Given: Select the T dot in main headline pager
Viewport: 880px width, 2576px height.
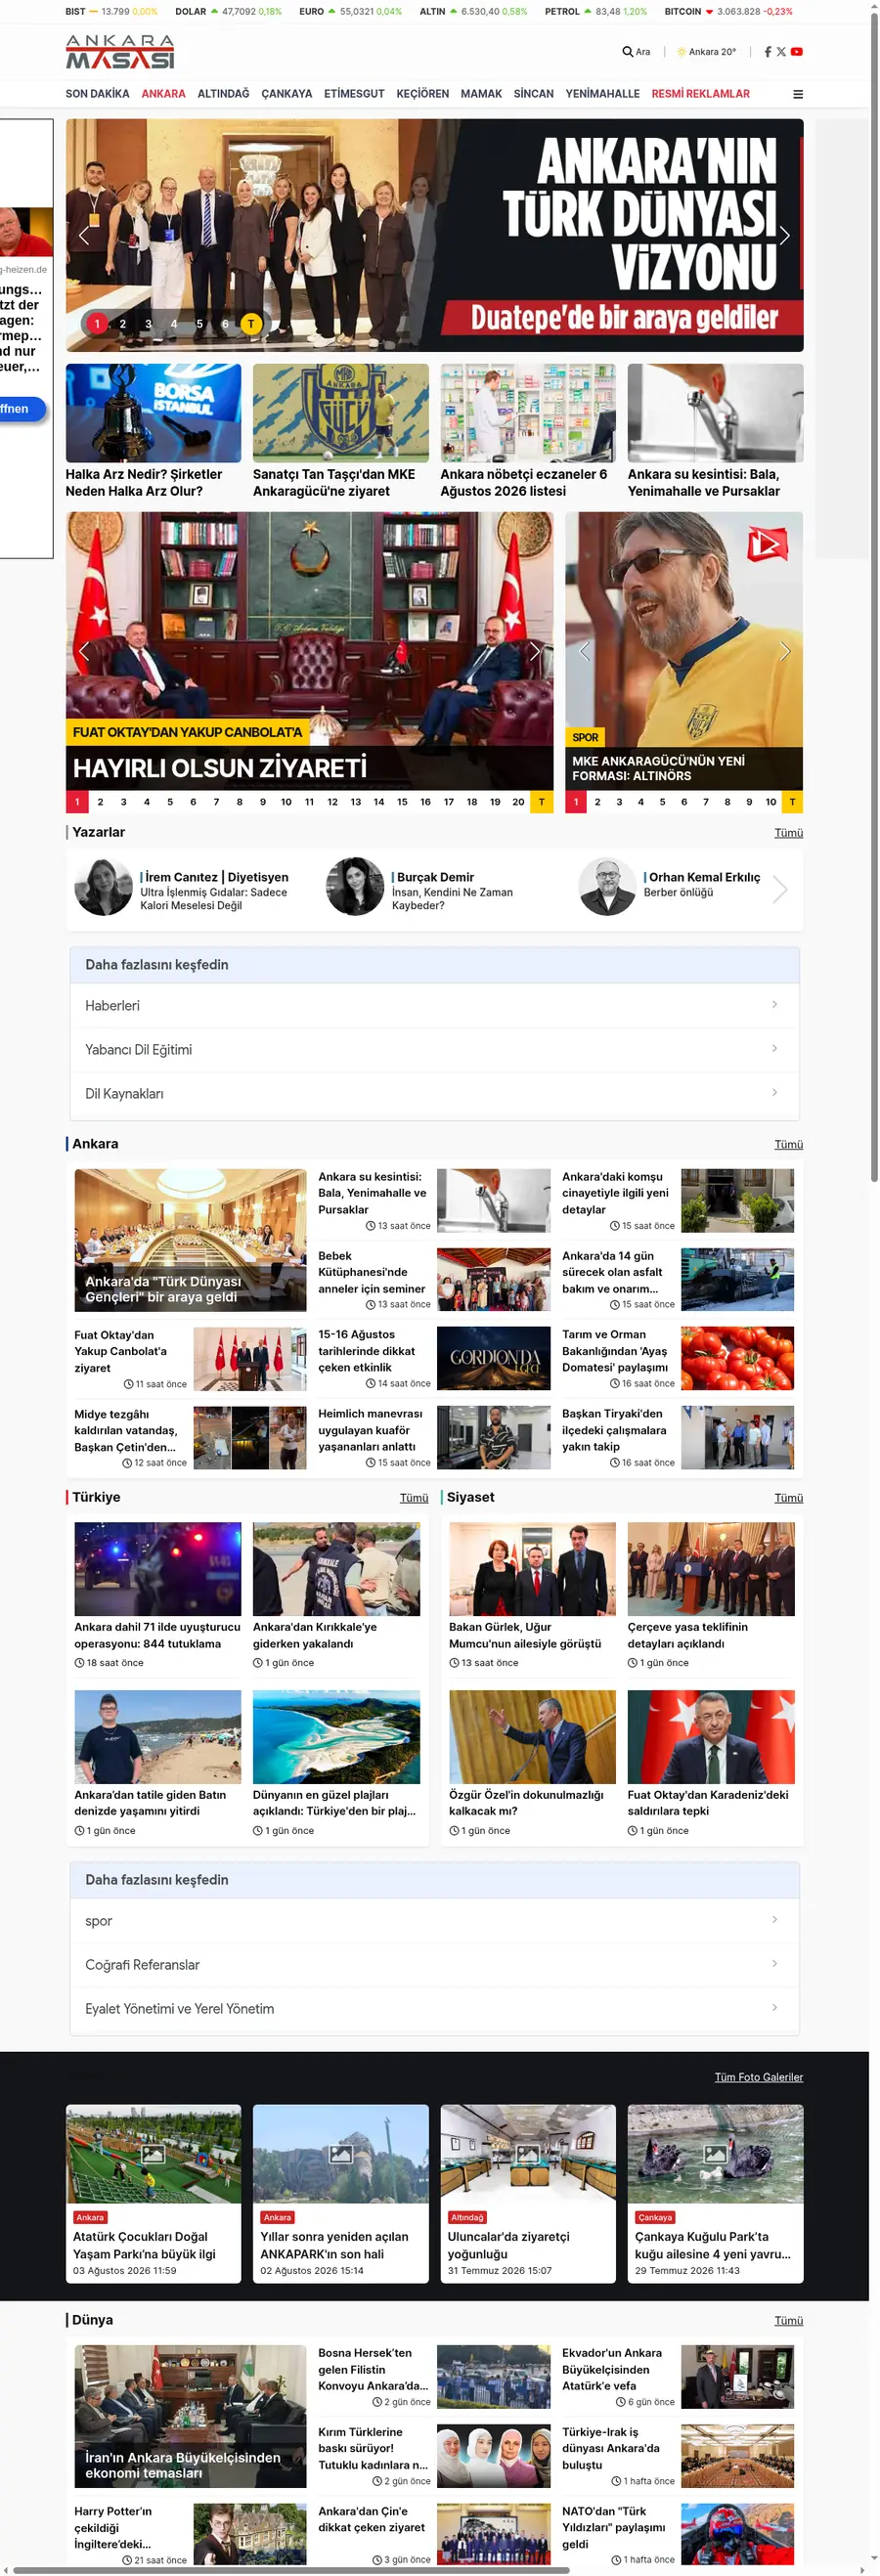Looking at the screenshot, I should (251, 323).
